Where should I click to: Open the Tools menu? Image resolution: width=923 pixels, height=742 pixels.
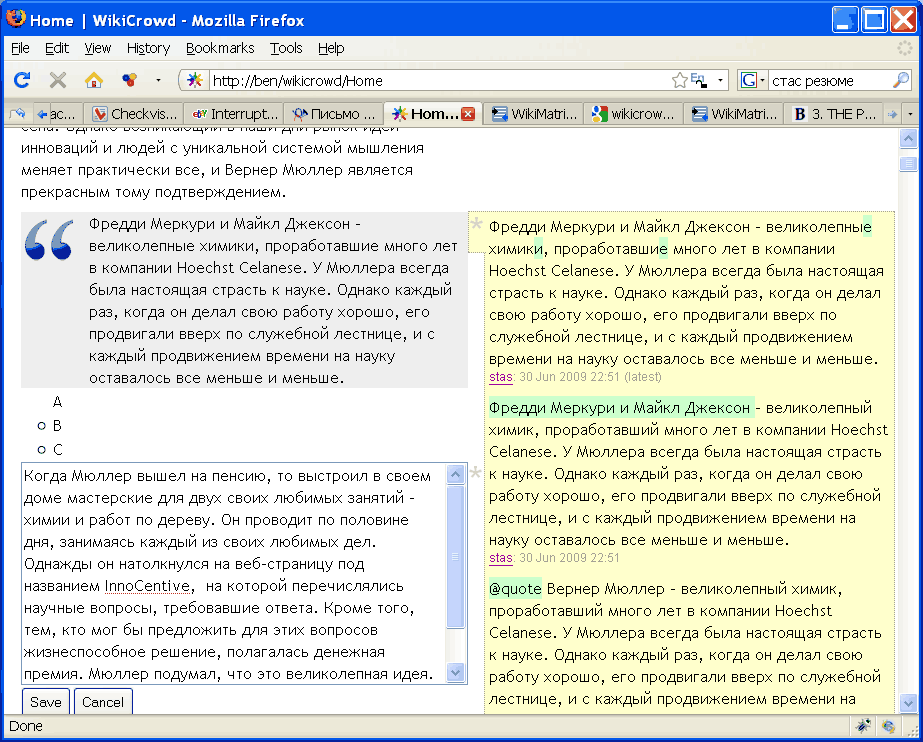286,48
